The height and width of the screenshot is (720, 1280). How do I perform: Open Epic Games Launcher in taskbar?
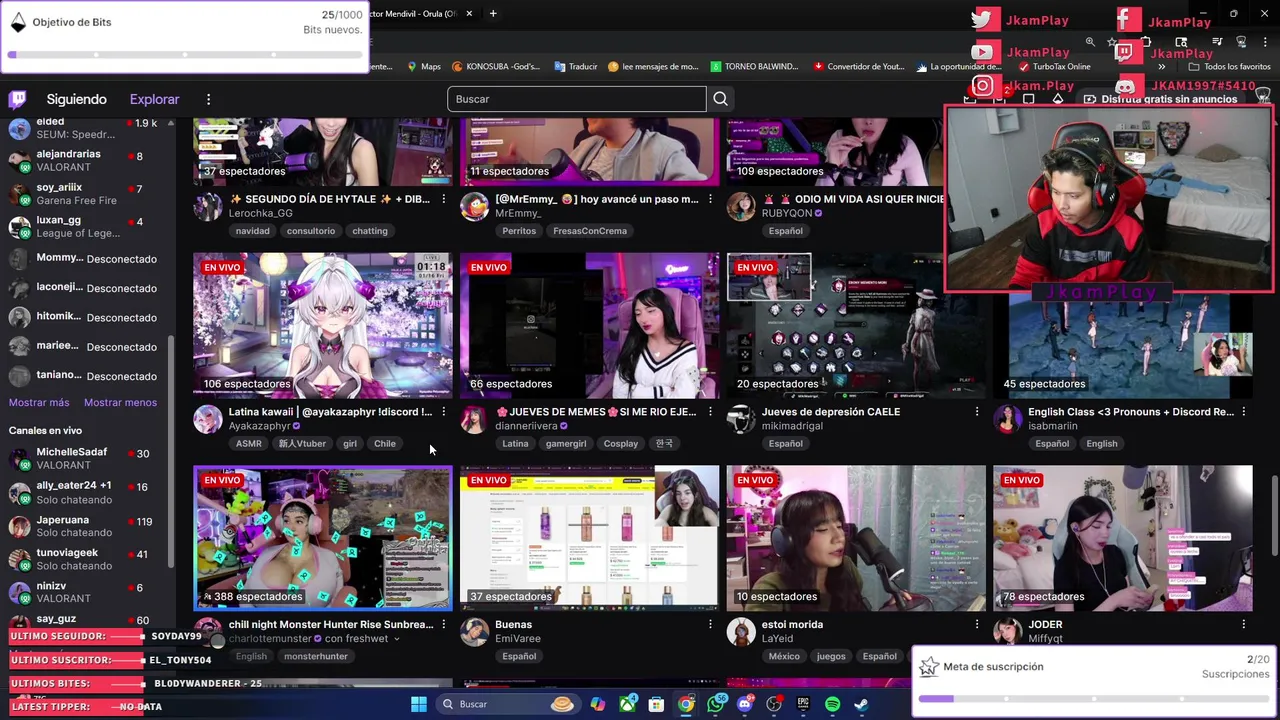(803, 704)
